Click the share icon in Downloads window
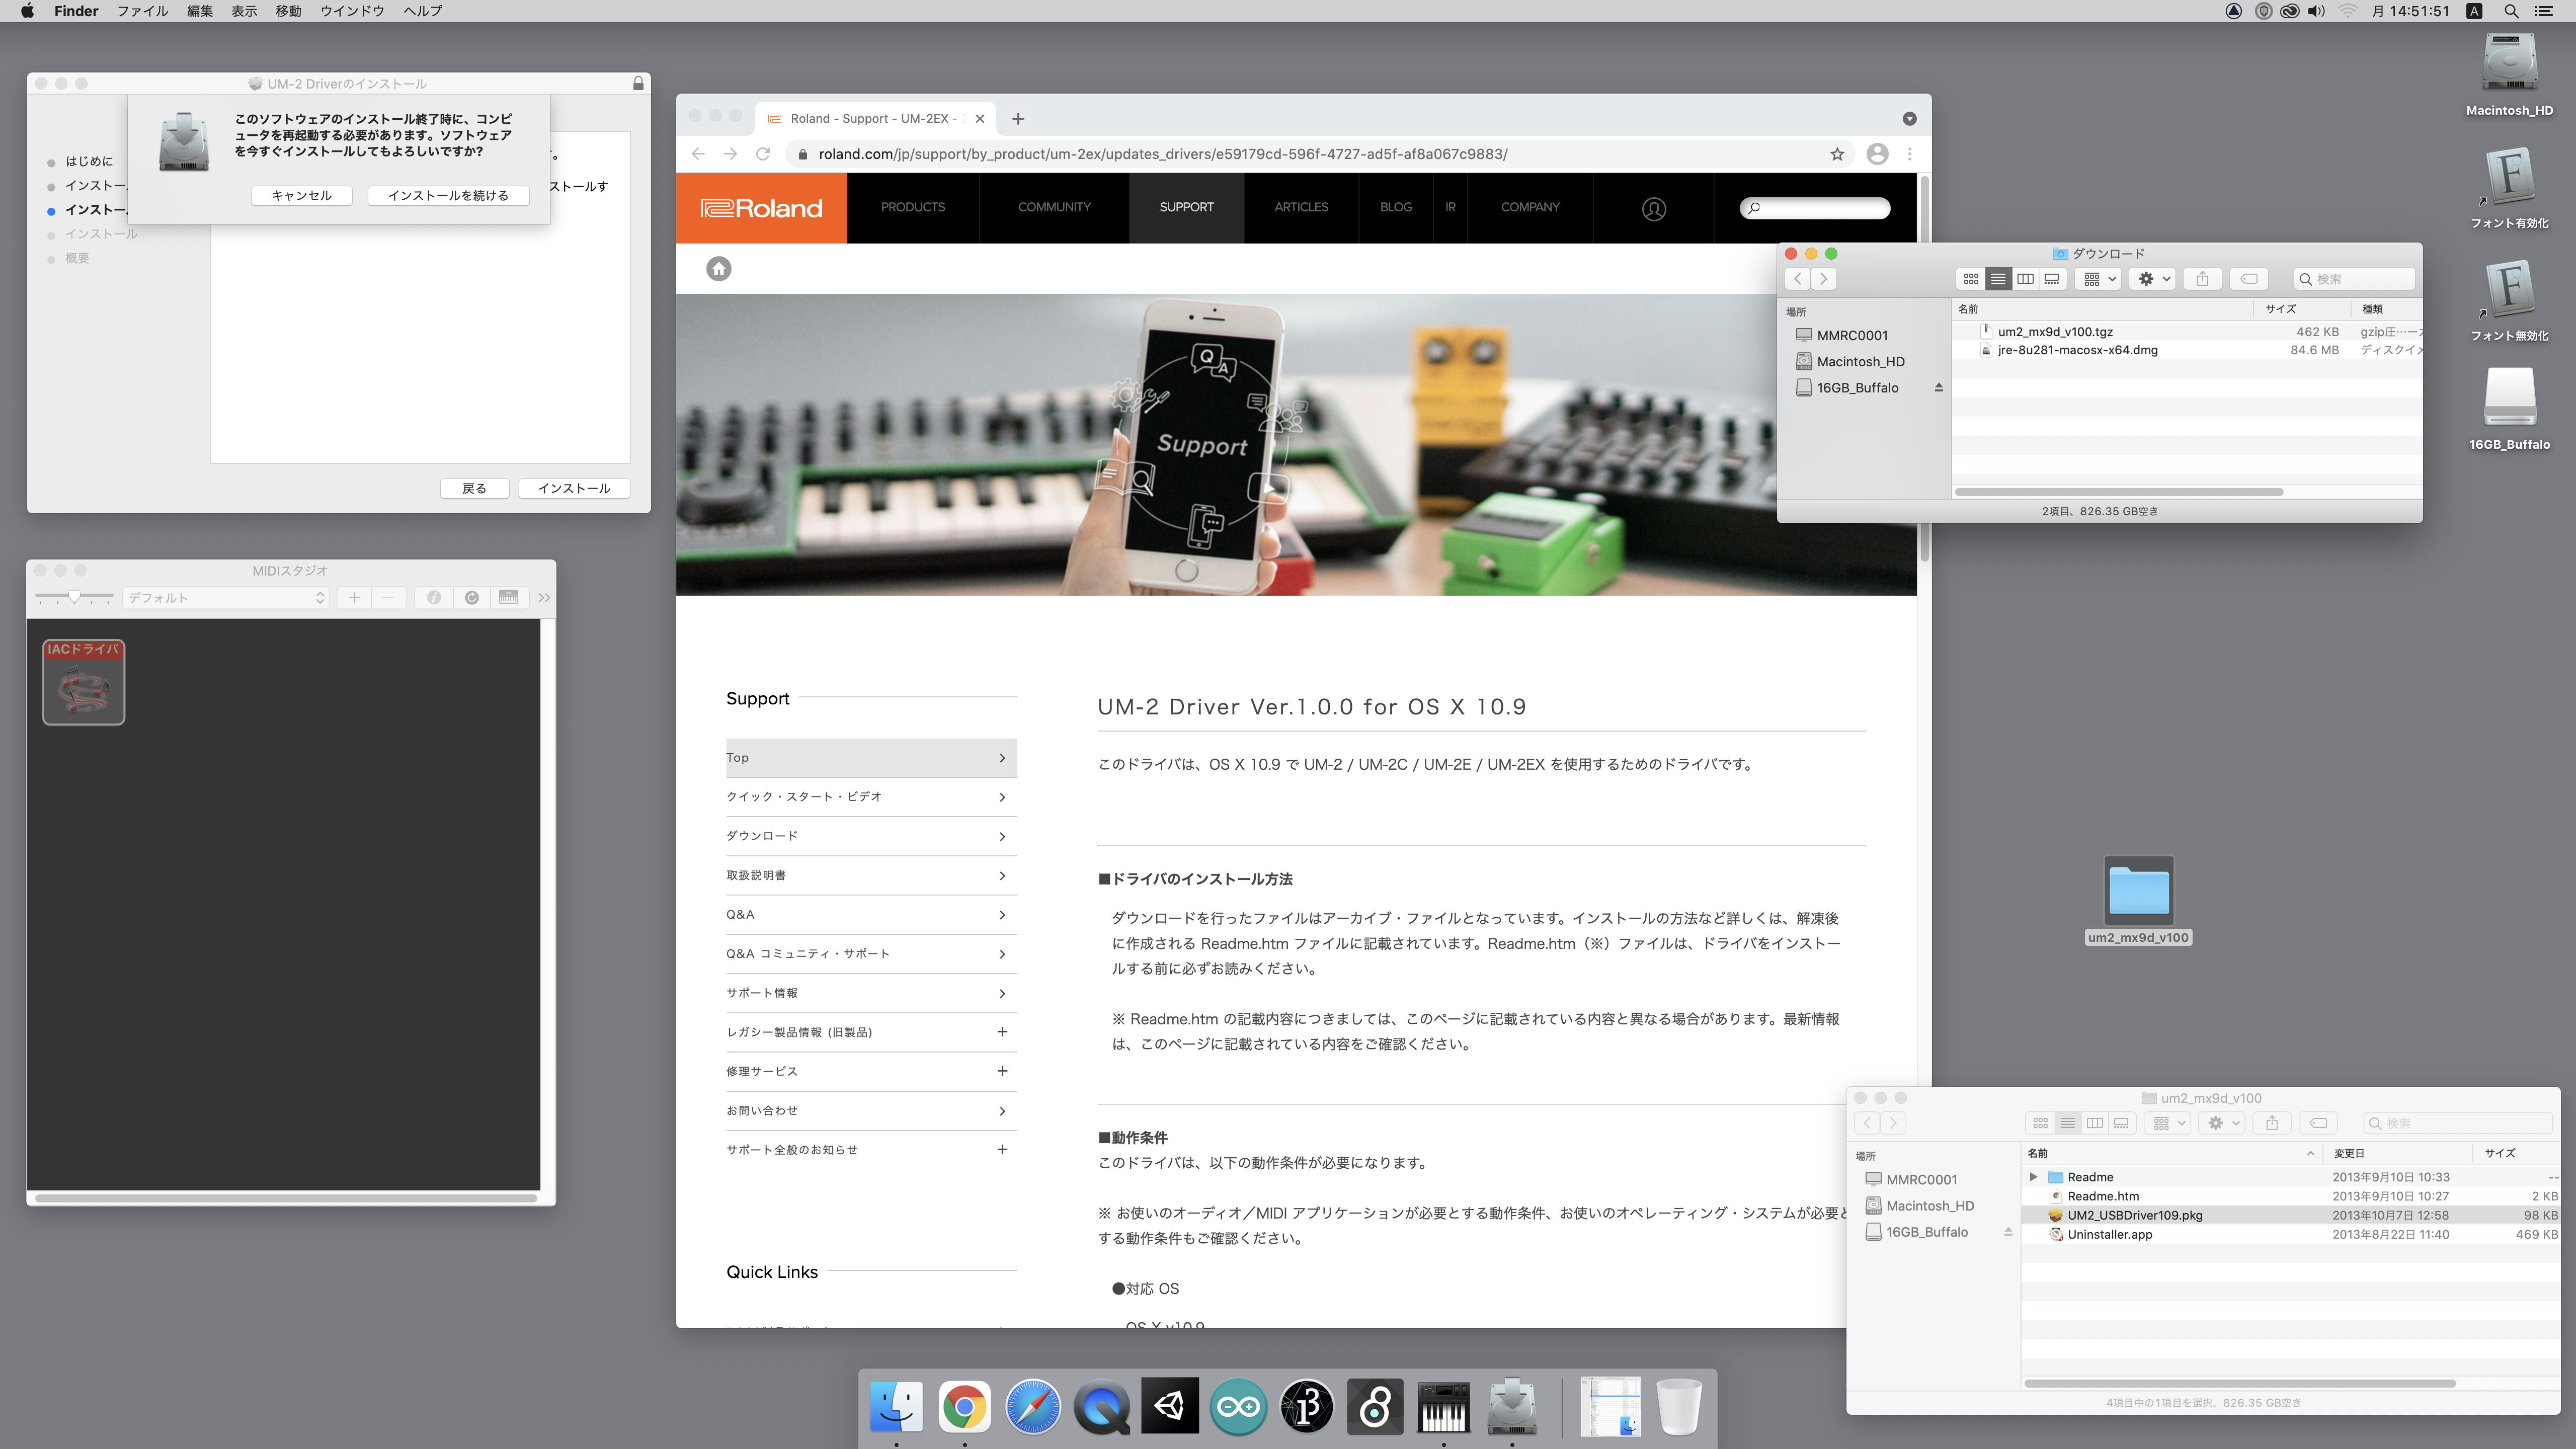The height and width of the screenshot is (1449, 2576). pos(2202,279)
